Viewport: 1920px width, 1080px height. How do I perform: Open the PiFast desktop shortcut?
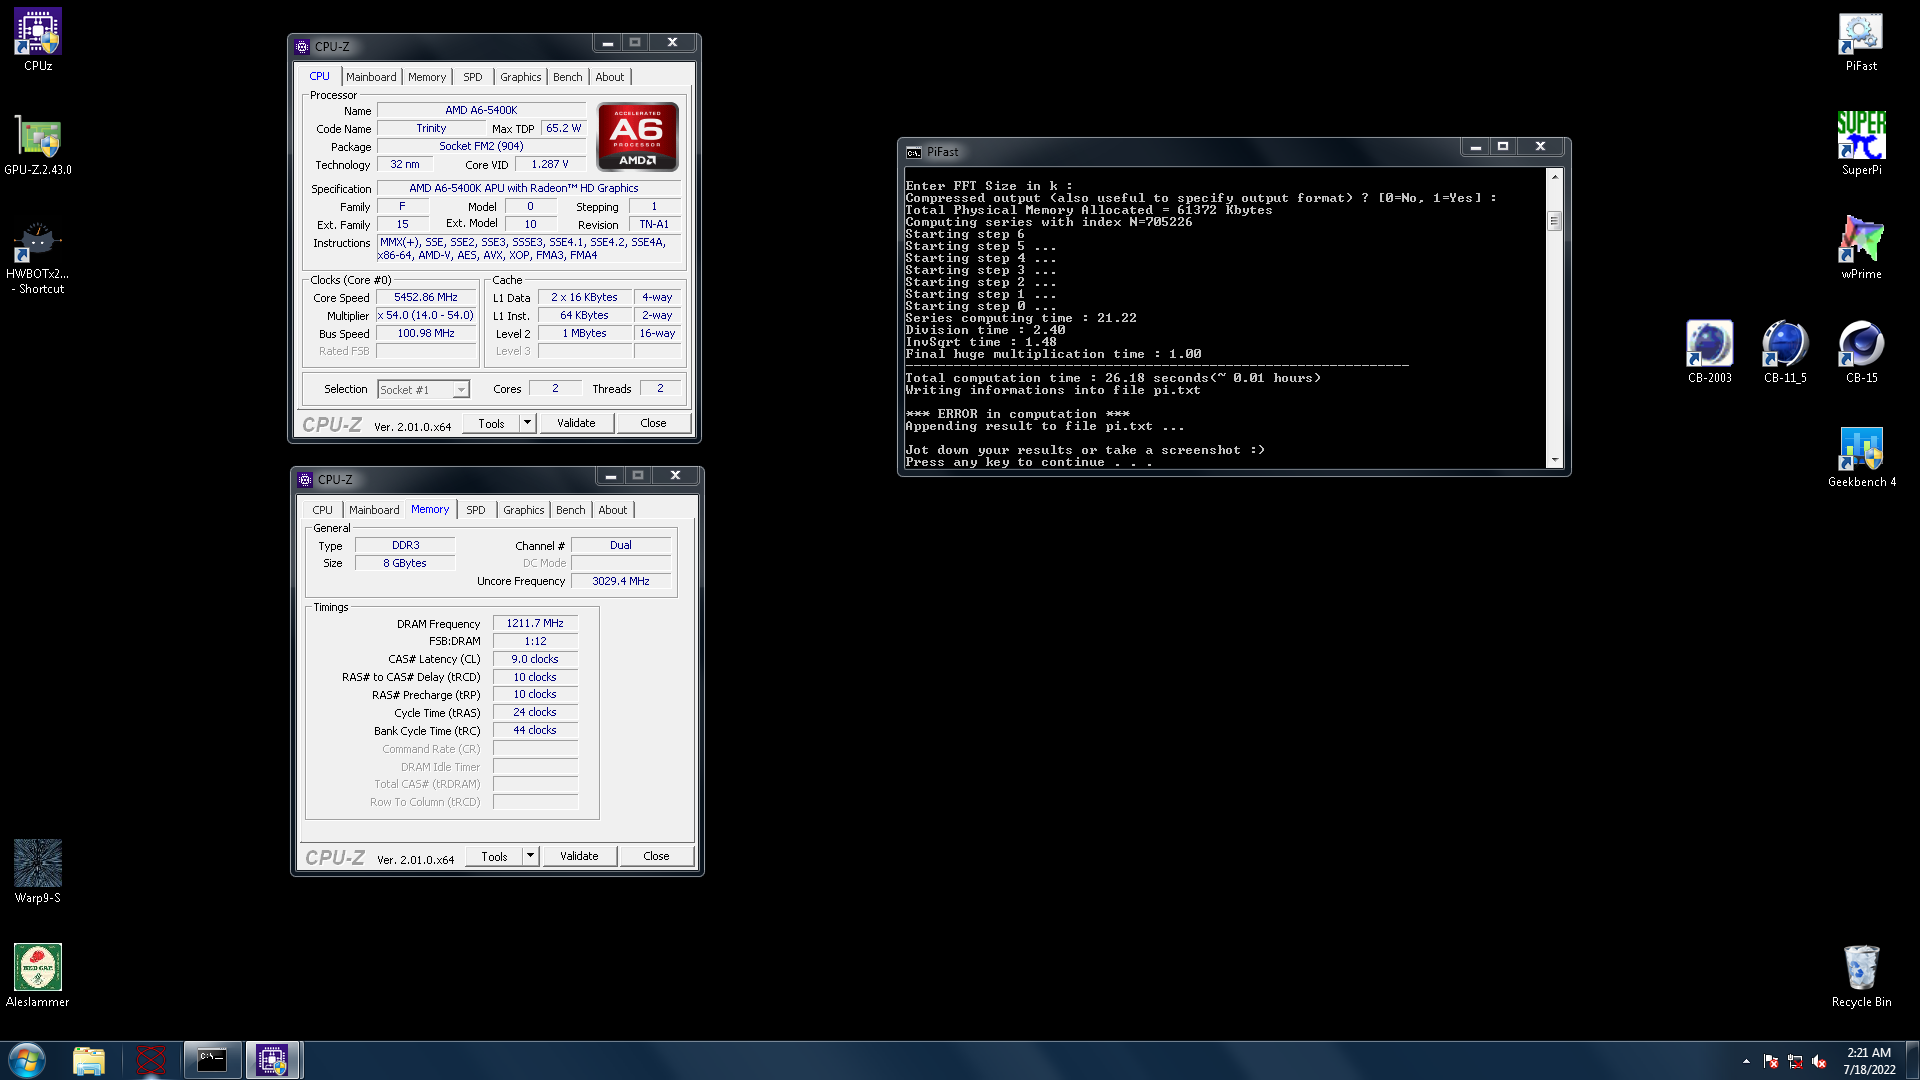[1861, 40]
